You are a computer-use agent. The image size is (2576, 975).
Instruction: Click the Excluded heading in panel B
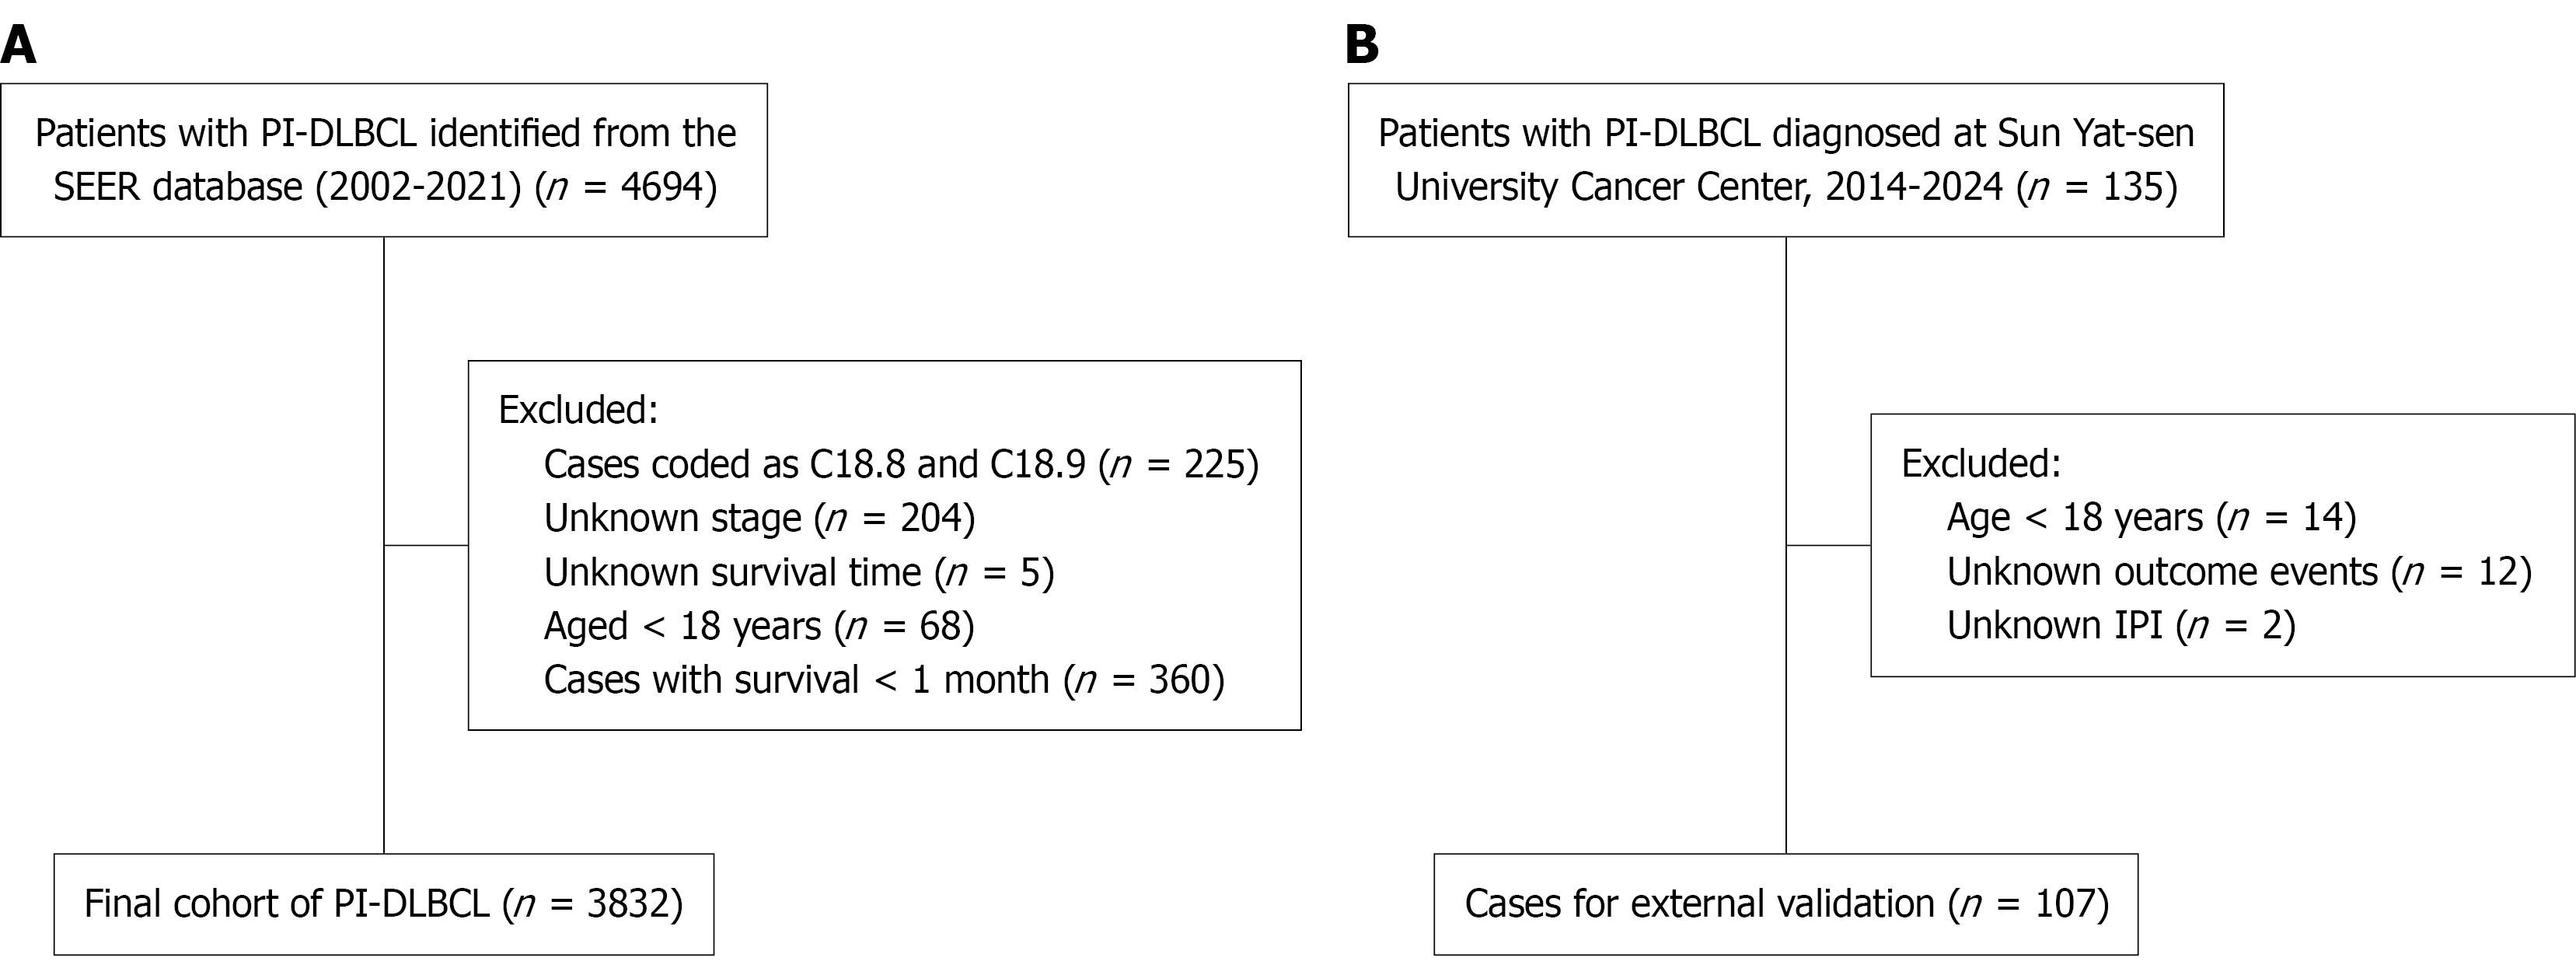tap(1980, 464)
